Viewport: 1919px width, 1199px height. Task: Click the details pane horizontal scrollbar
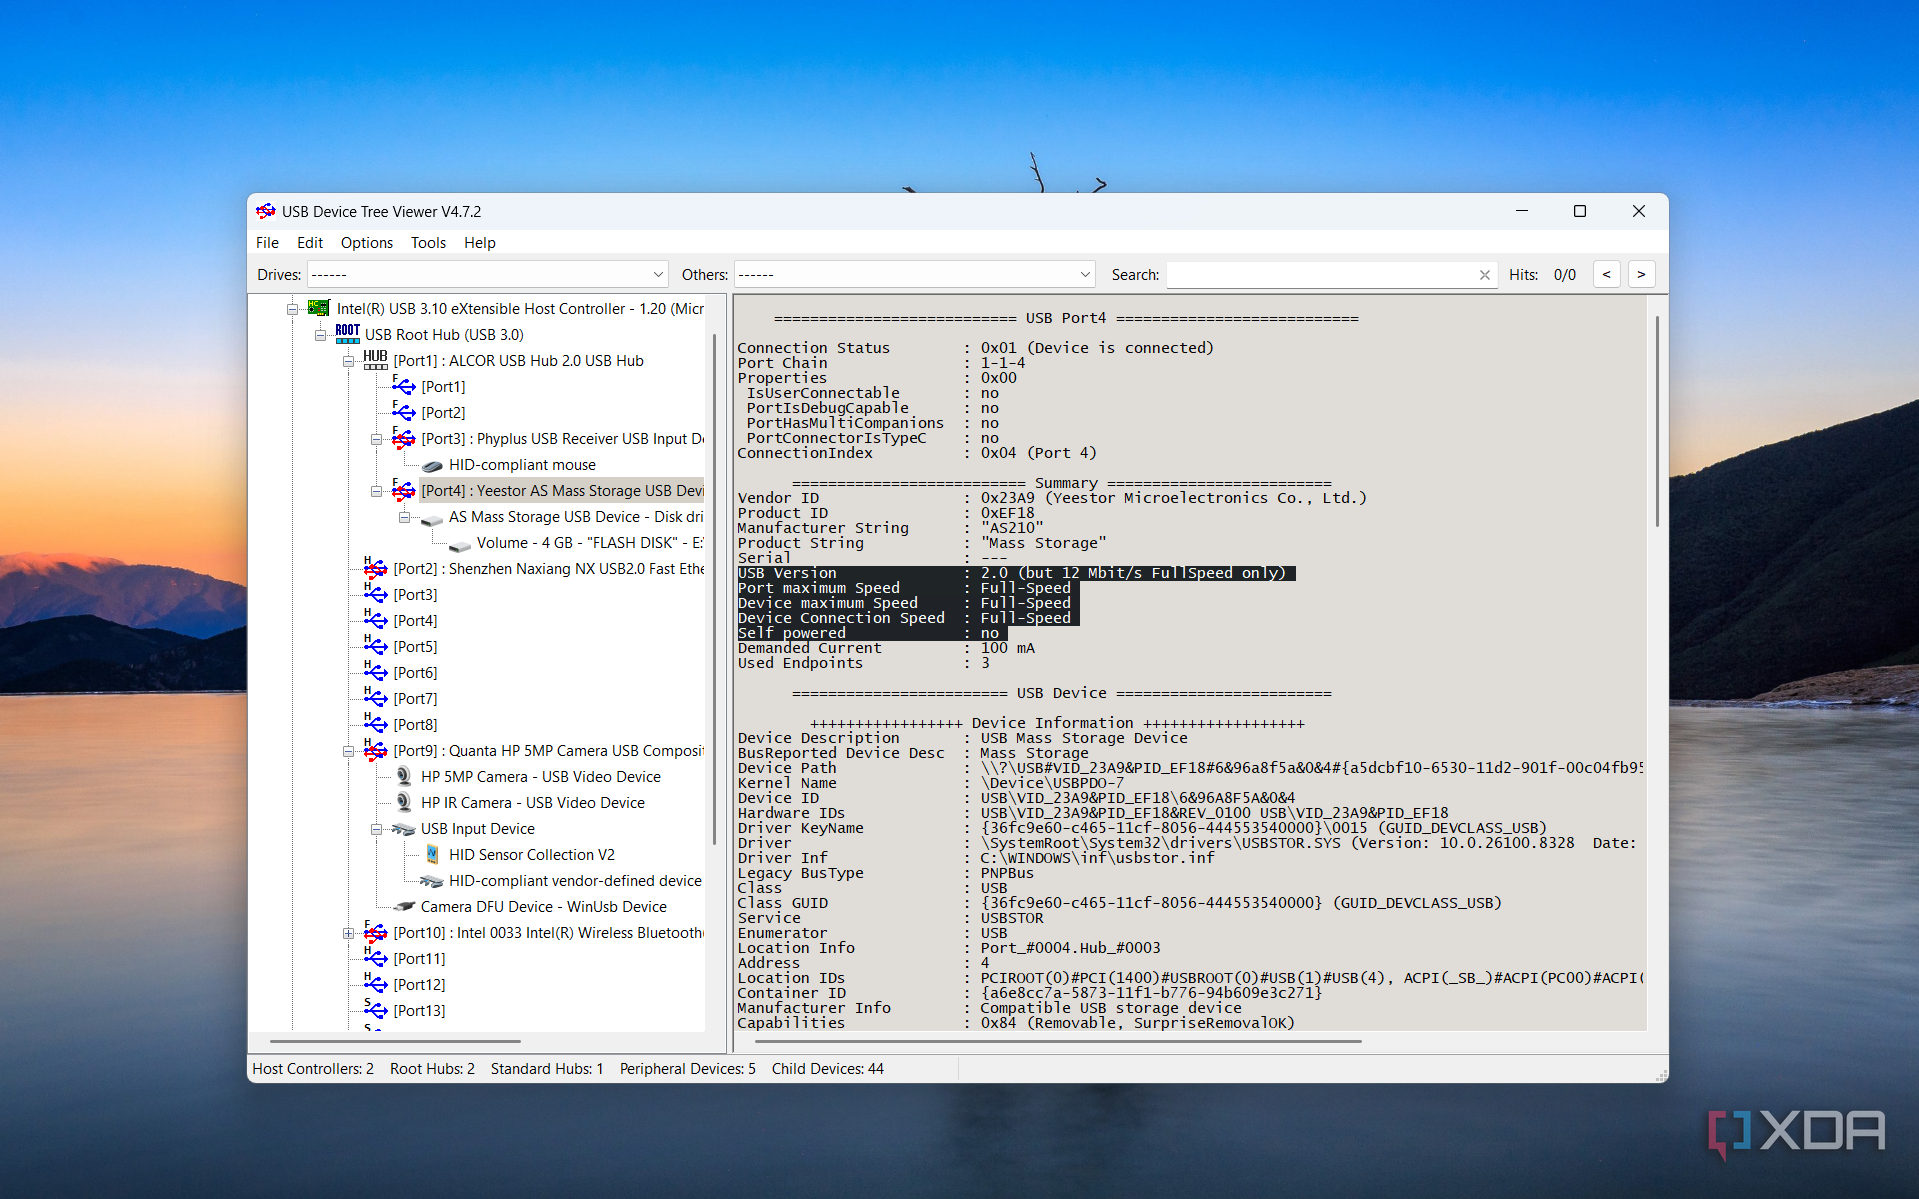click(1058, 1041)
